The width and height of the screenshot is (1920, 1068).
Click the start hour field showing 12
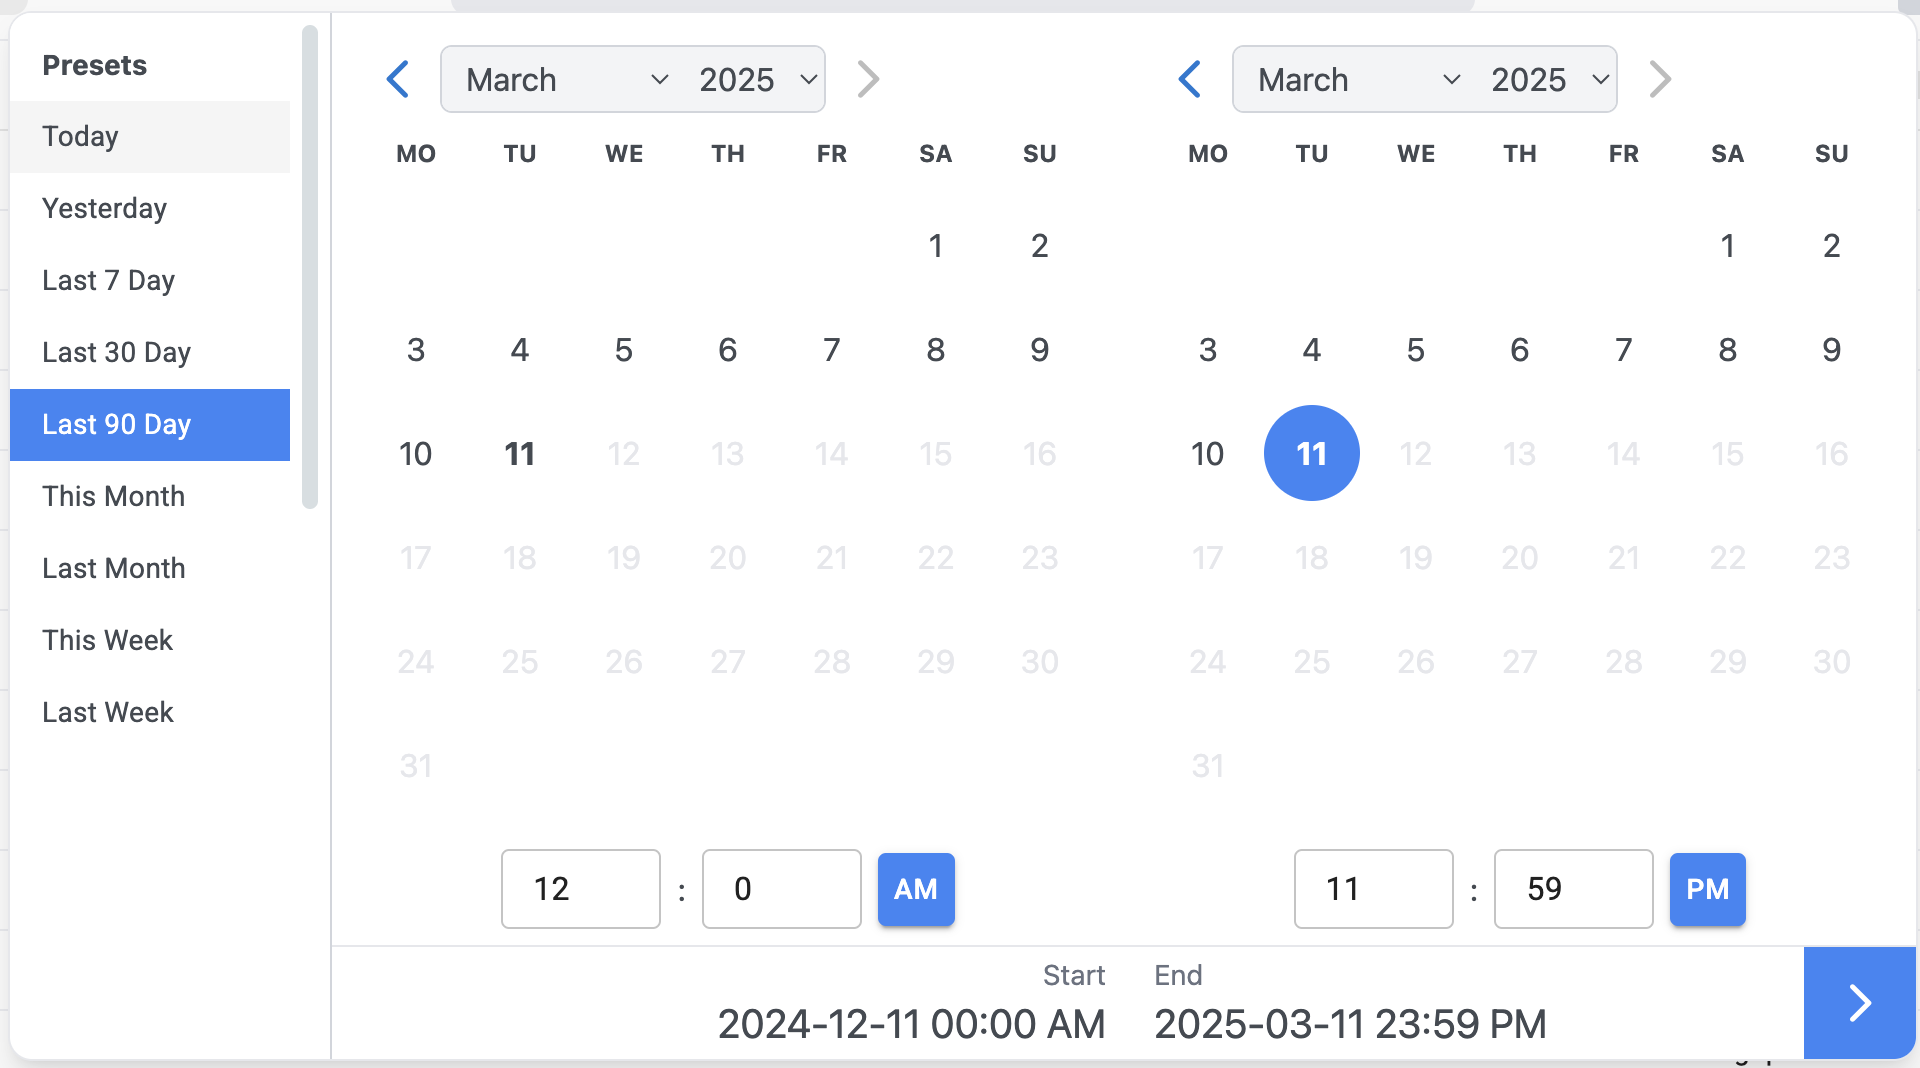tap(581, 889)
